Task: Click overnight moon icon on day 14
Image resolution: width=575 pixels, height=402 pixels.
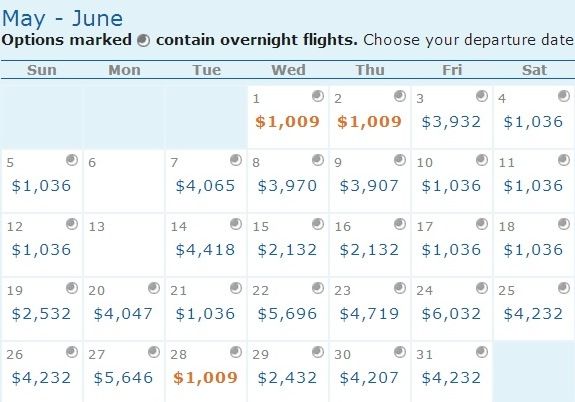Action: 236,224
